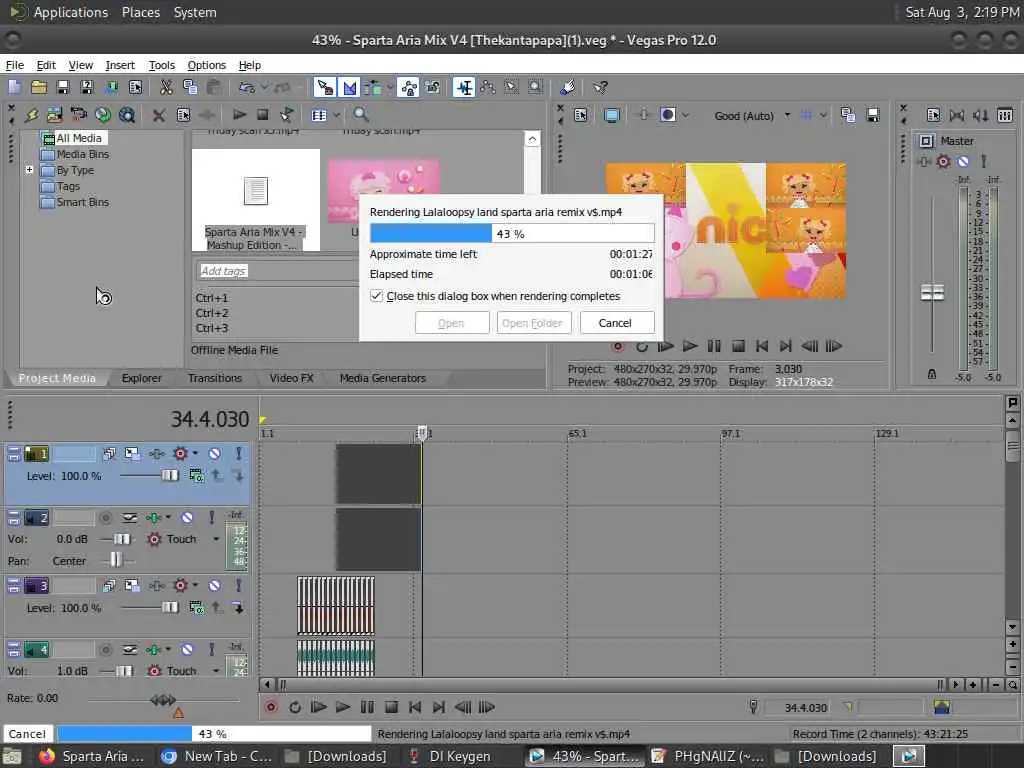This screenshot has width=1024, height=768.
Task: Click Save Snapshot icon in preview panel
Action: (x=872, y=116)
